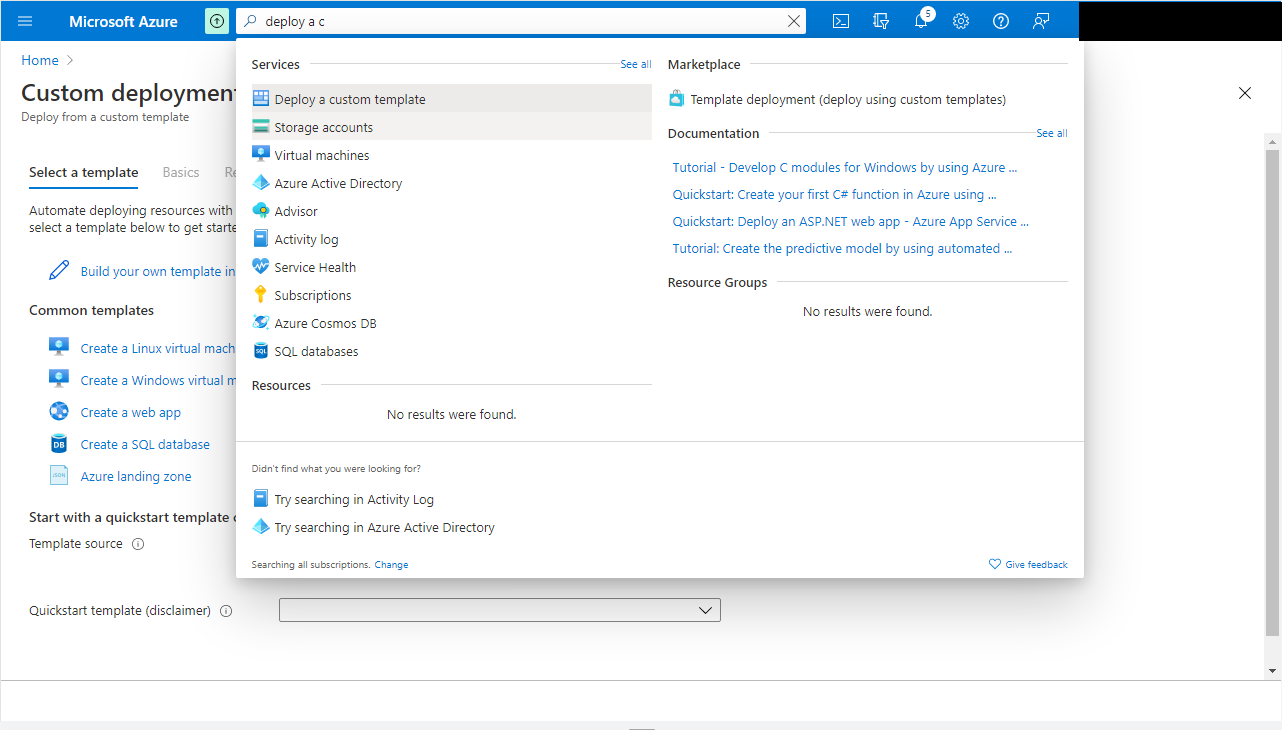Click Try searching in Azure Active Directory
Screen dimensions: 1282x730
(384, 527)
